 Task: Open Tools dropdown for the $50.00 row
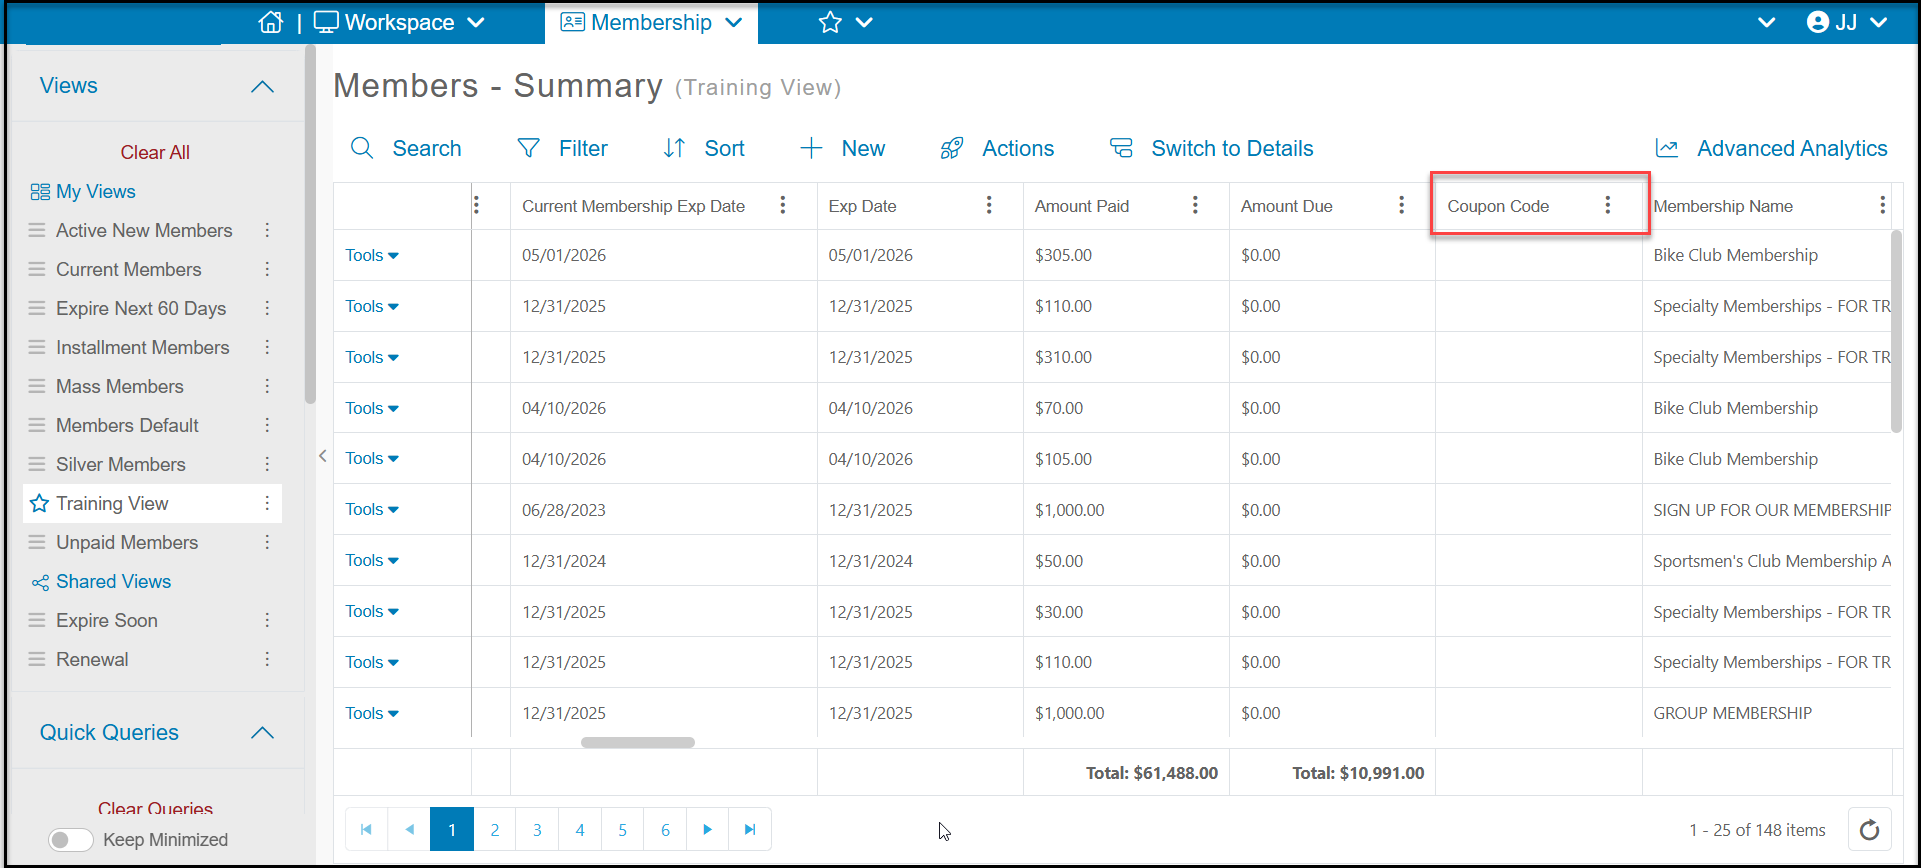[x=372, y=560]
